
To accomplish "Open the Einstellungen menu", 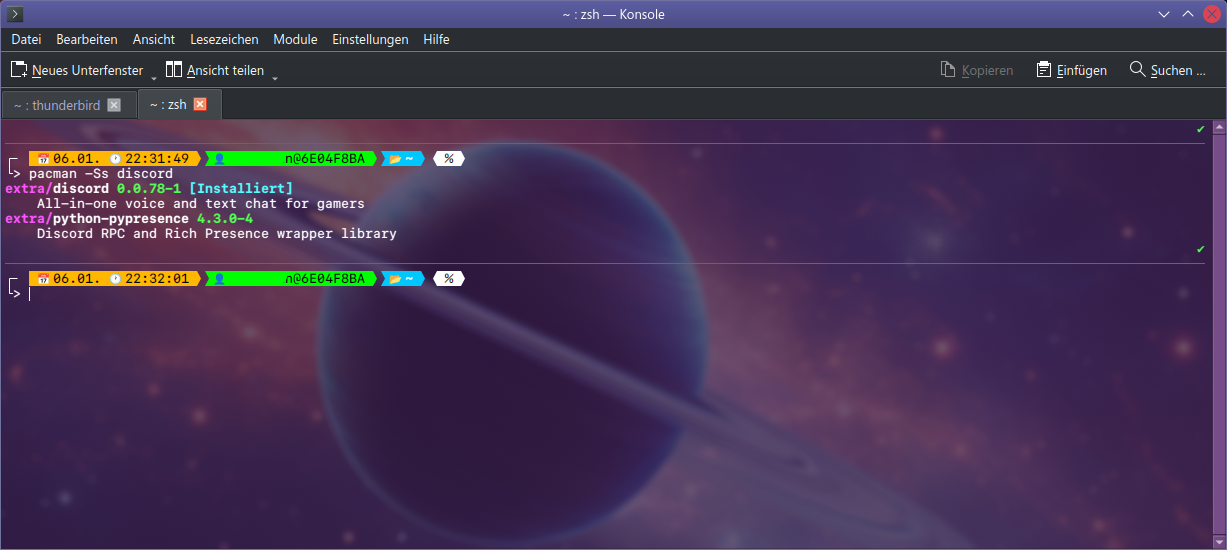I will click(x=370, y=40).
